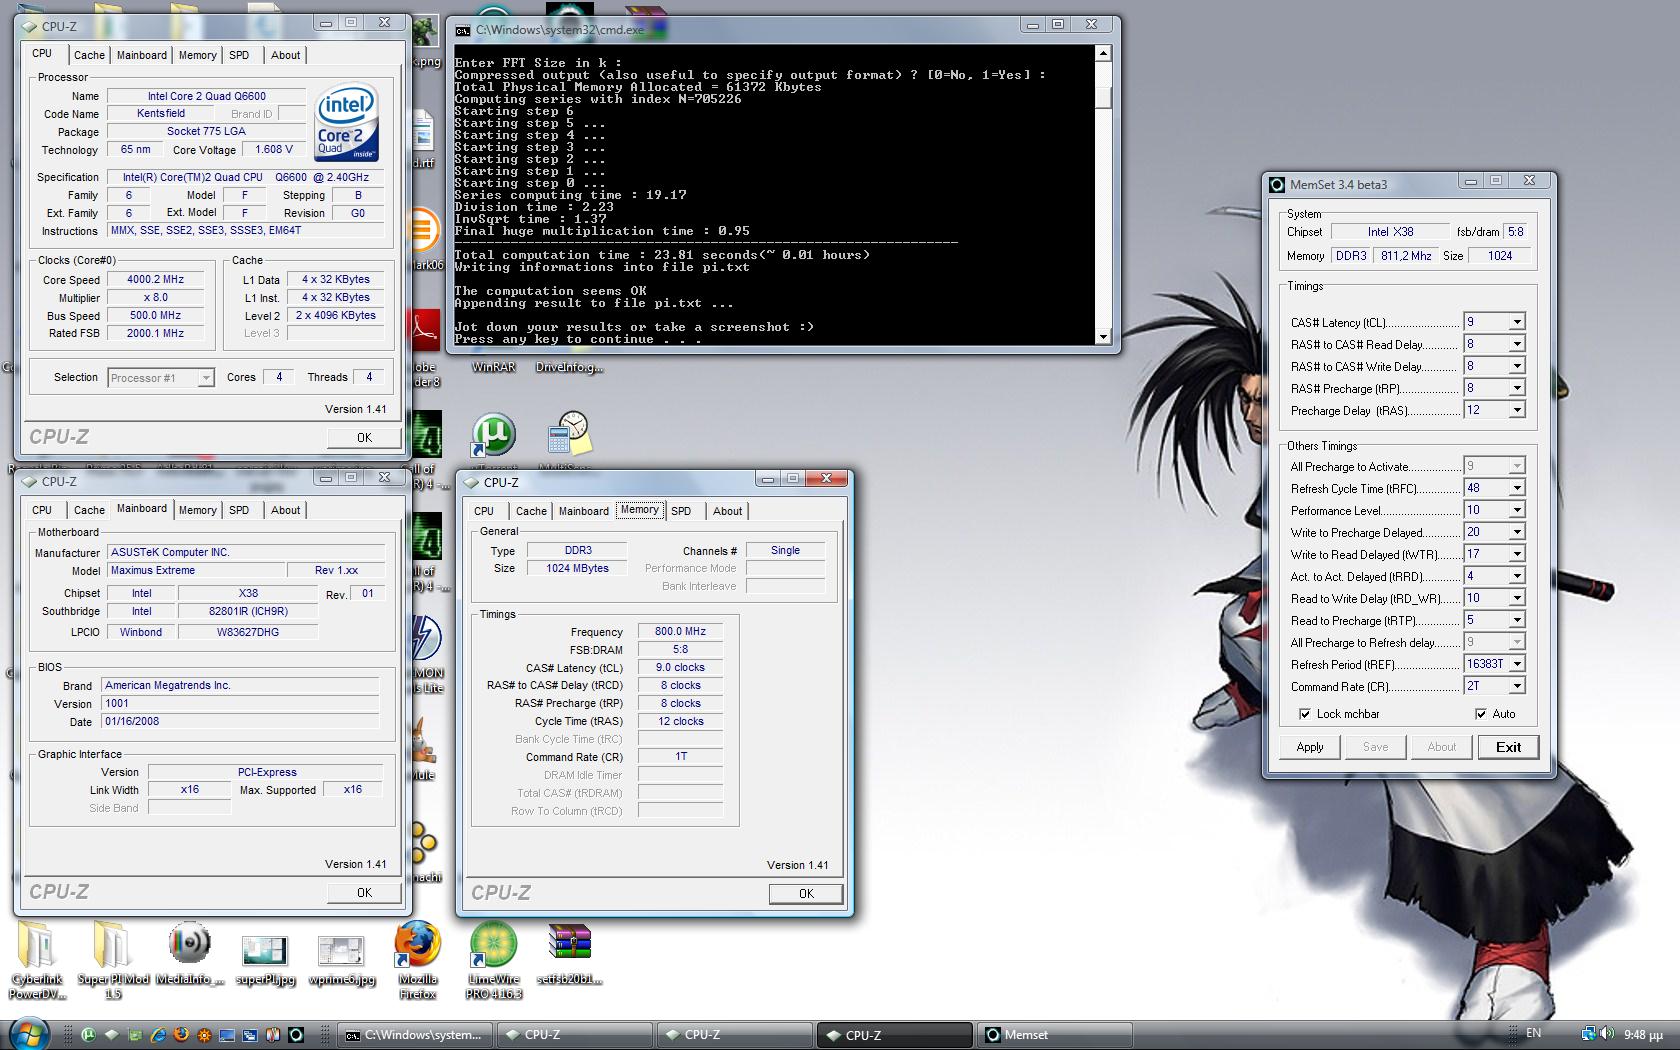1680x1050 pixels.
Task: Open Write to Precharge Delayed dropdown
Action: point(1517,532)
